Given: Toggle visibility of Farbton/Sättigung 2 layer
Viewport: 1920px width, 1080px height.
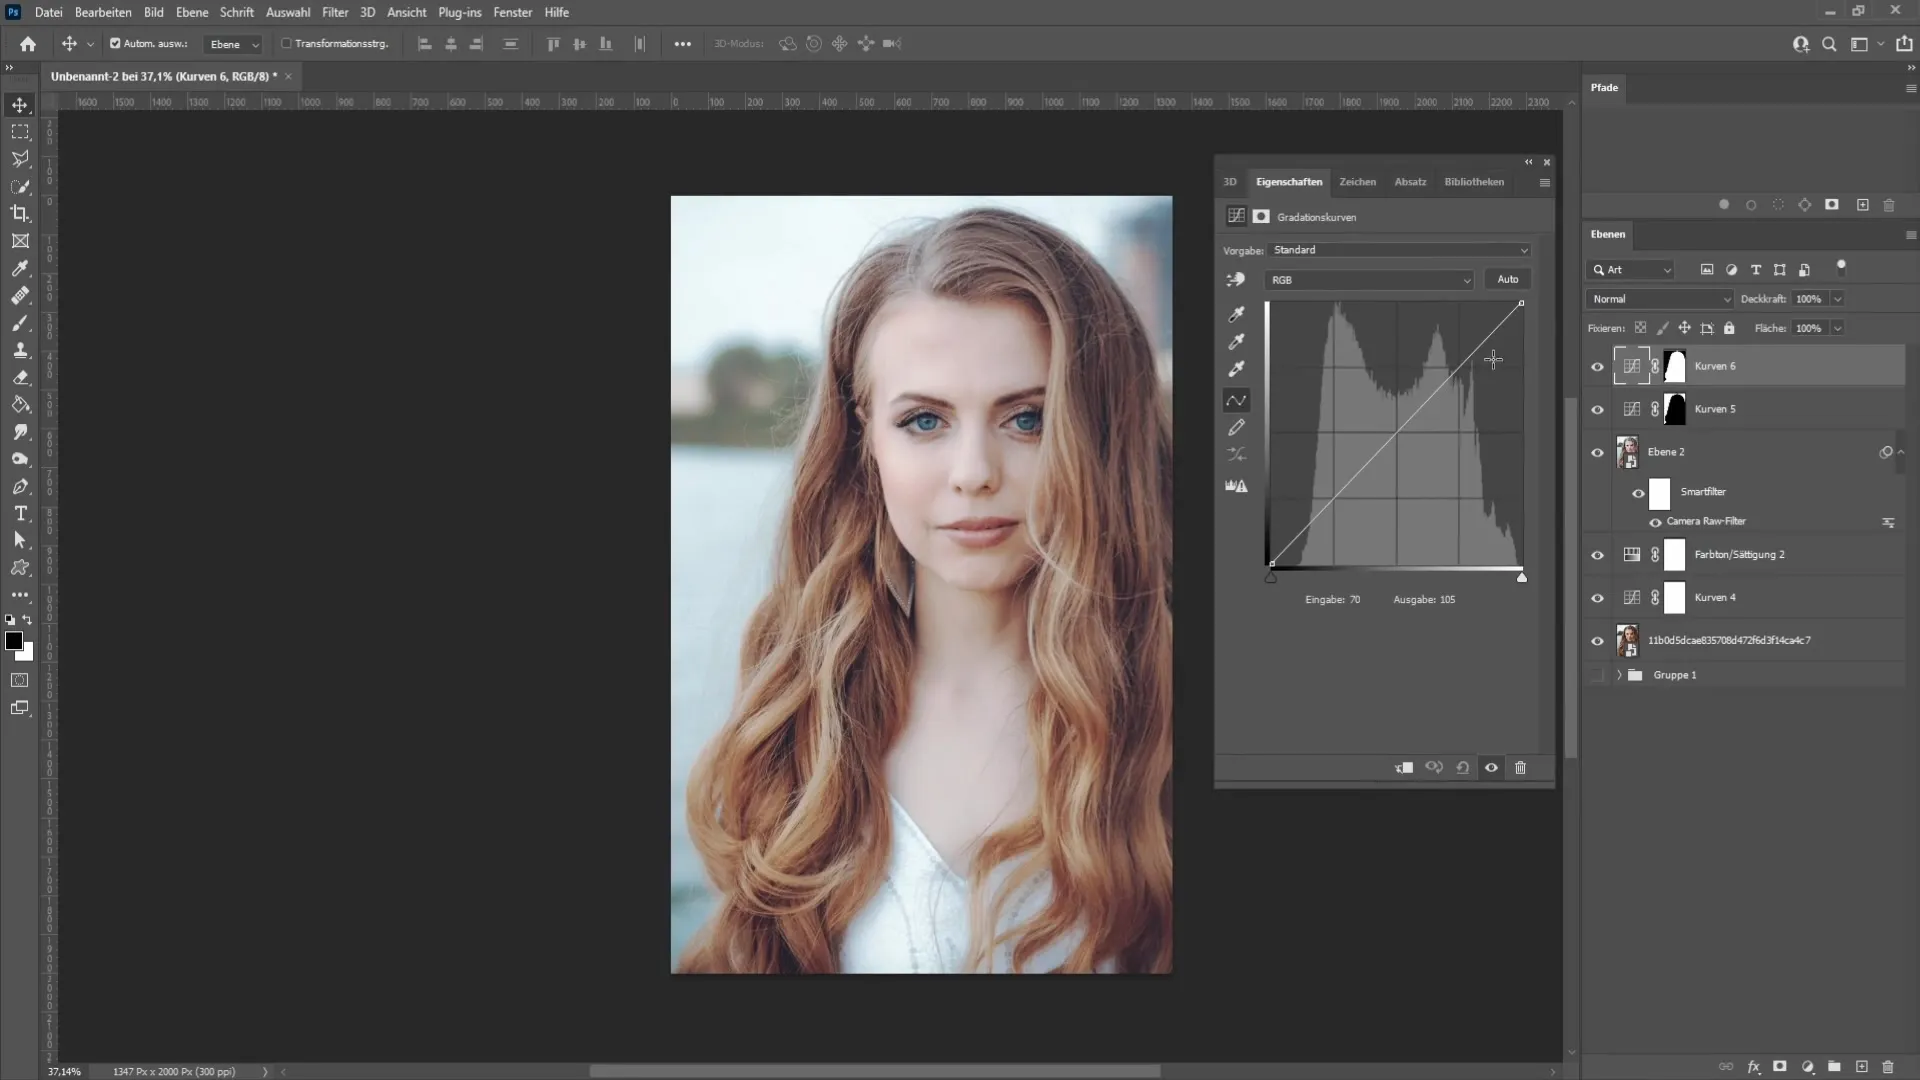Looking at the screenshot, I should pyautogui.click(x=1597, y=555).
